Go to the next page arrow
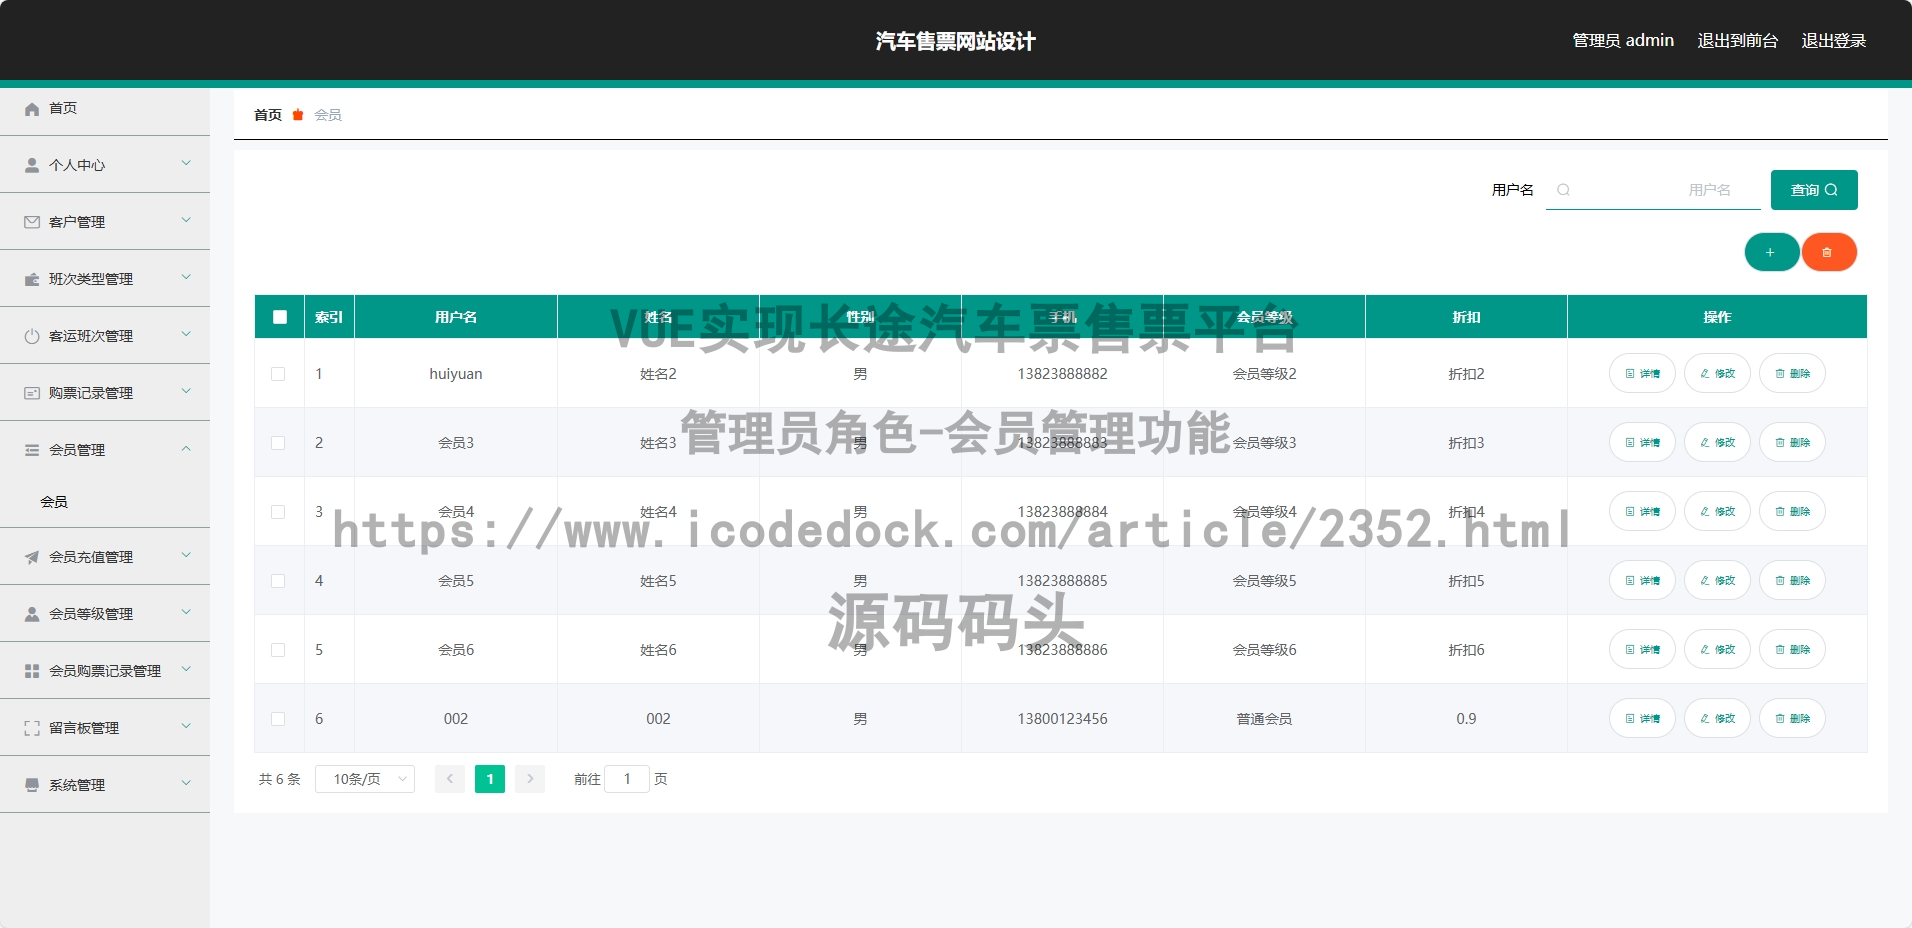Image resolution: width=1912 pixels, height=928 pixels. point(530,779)
